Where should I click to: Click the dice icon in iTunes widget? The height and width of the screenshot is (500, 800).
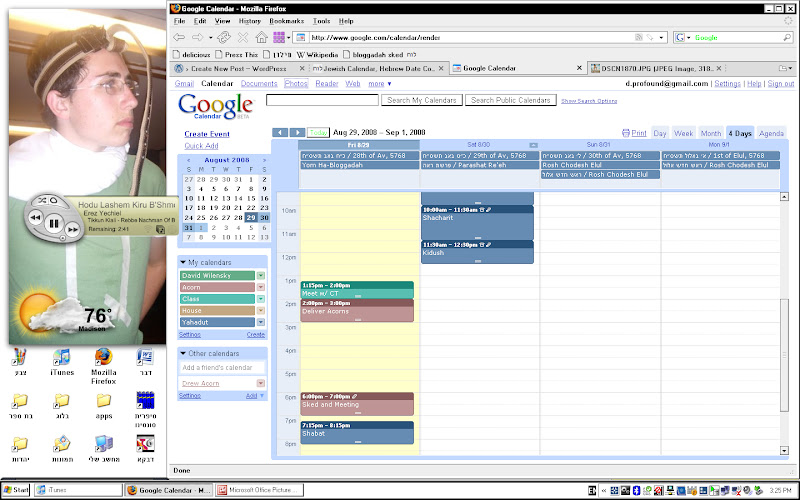[160, 230]
